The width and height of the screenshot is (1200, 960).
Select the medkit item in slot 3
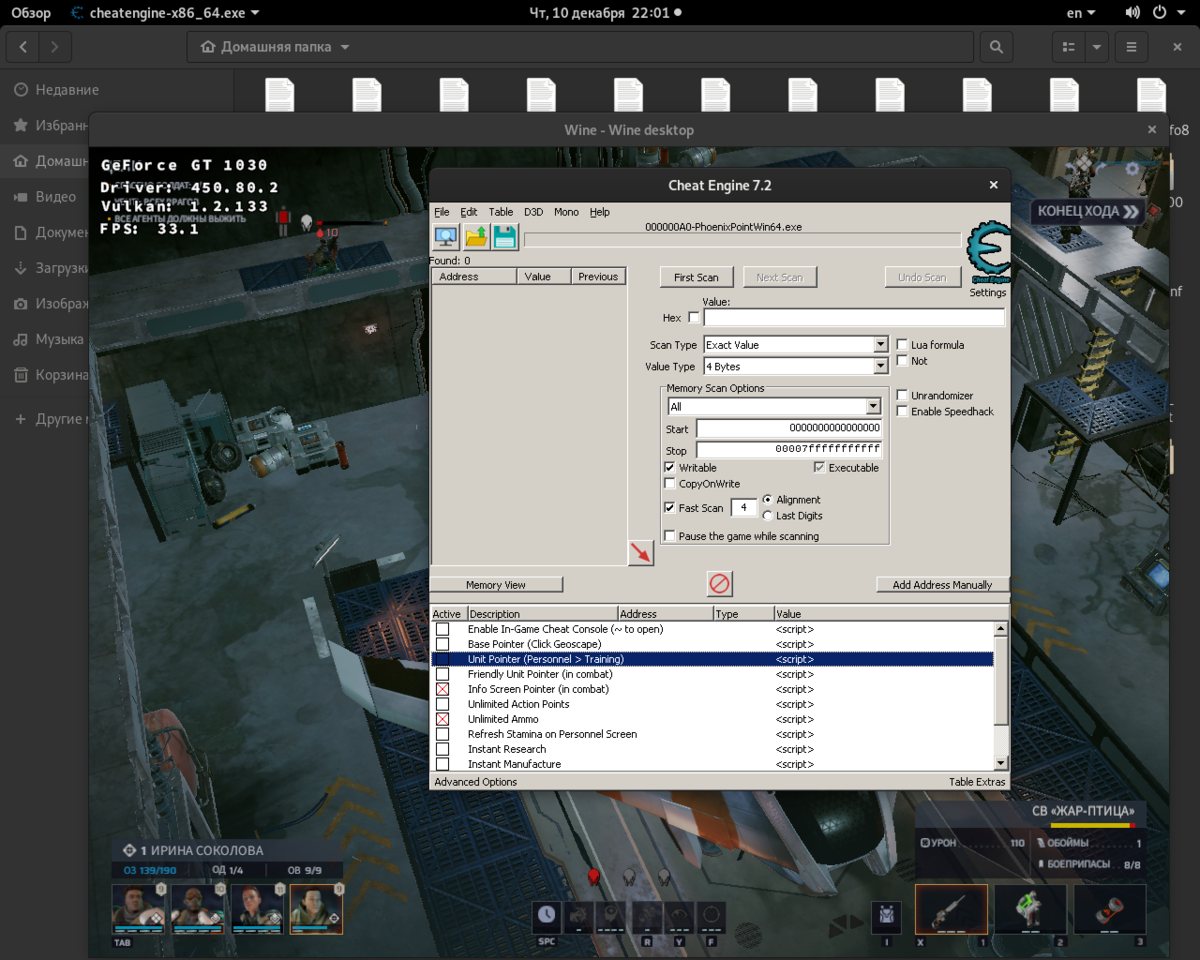1110,909
